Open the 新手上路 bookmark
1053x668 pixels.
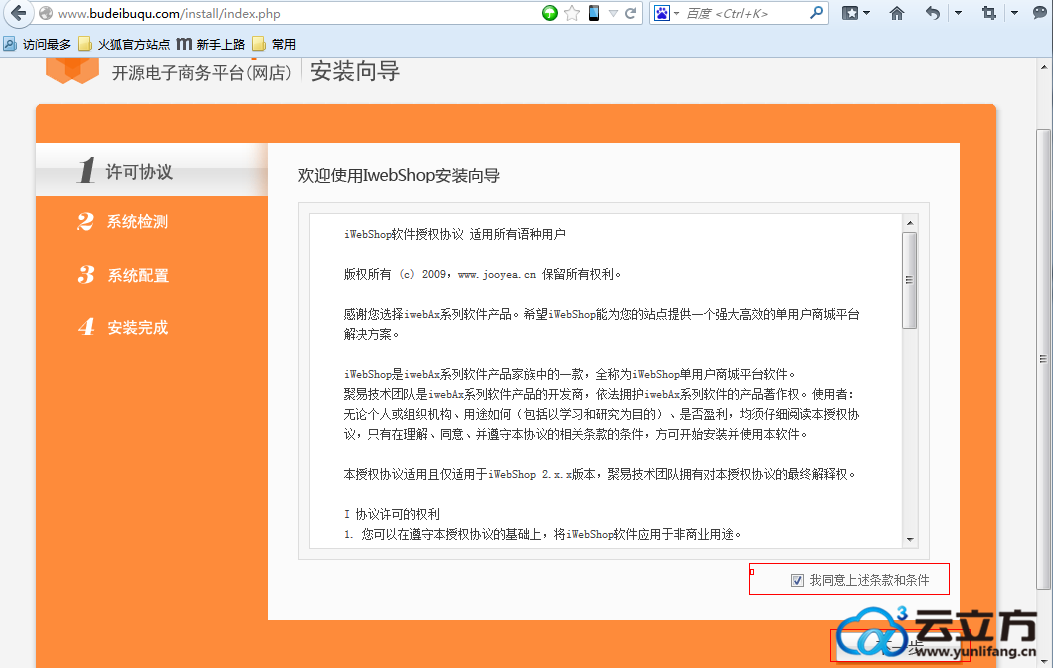(x=211, y=44)
